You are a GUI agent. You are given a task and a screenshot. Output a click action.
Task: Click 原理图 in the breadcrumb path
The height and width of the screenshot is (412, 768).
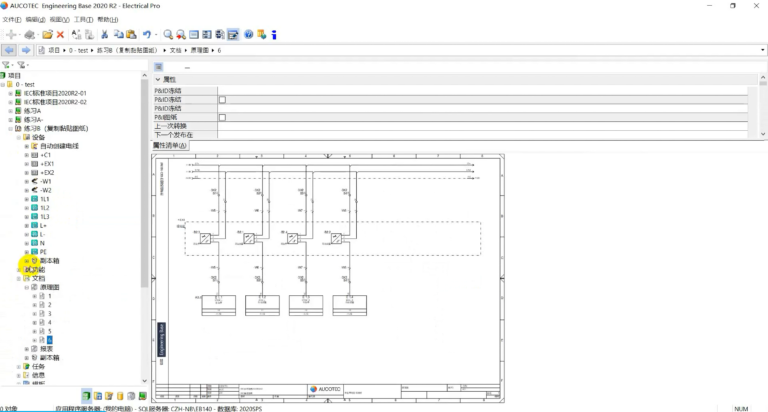coord(200,50)
